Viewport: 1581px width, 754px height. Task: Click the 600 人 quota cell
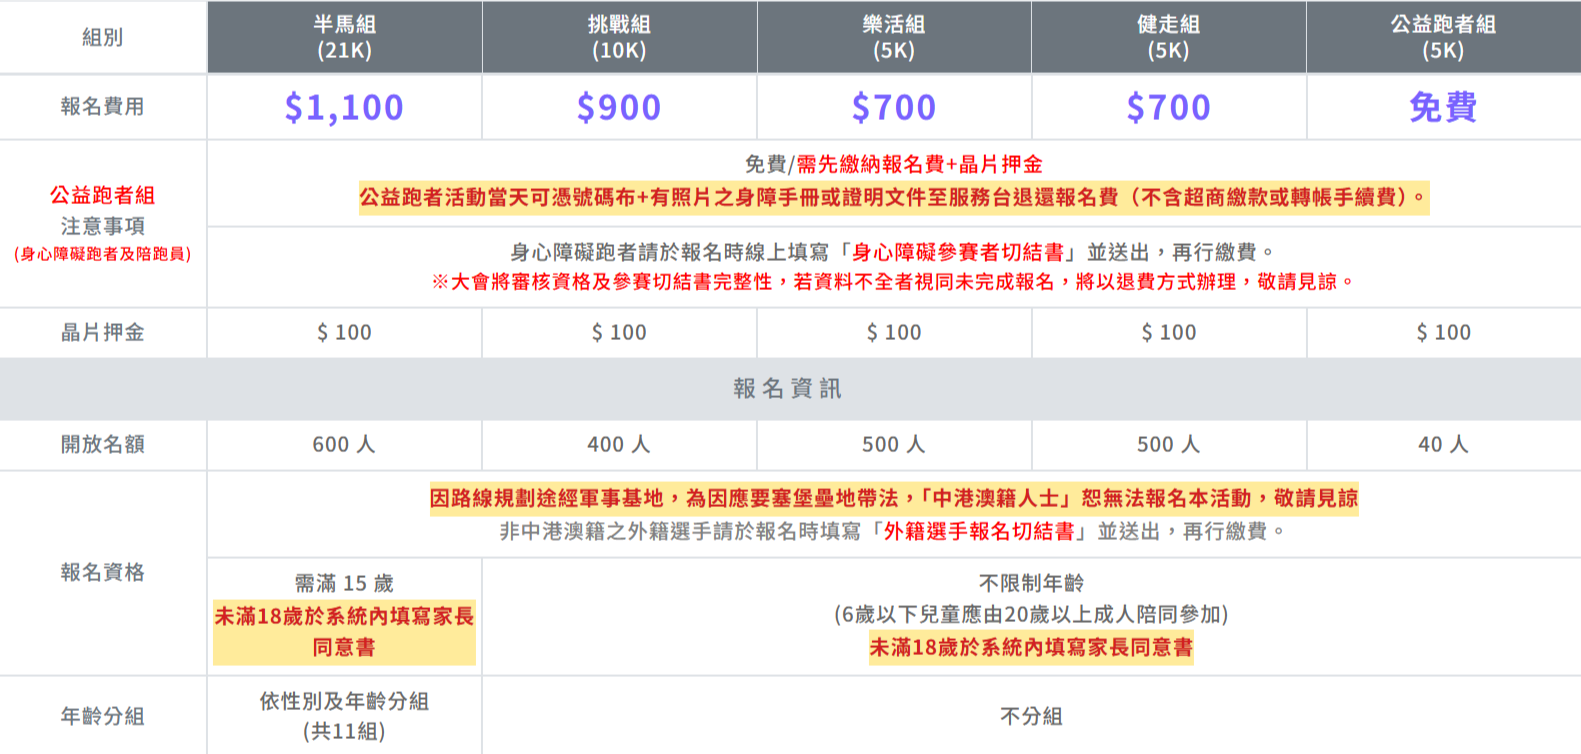coord(344,444)
